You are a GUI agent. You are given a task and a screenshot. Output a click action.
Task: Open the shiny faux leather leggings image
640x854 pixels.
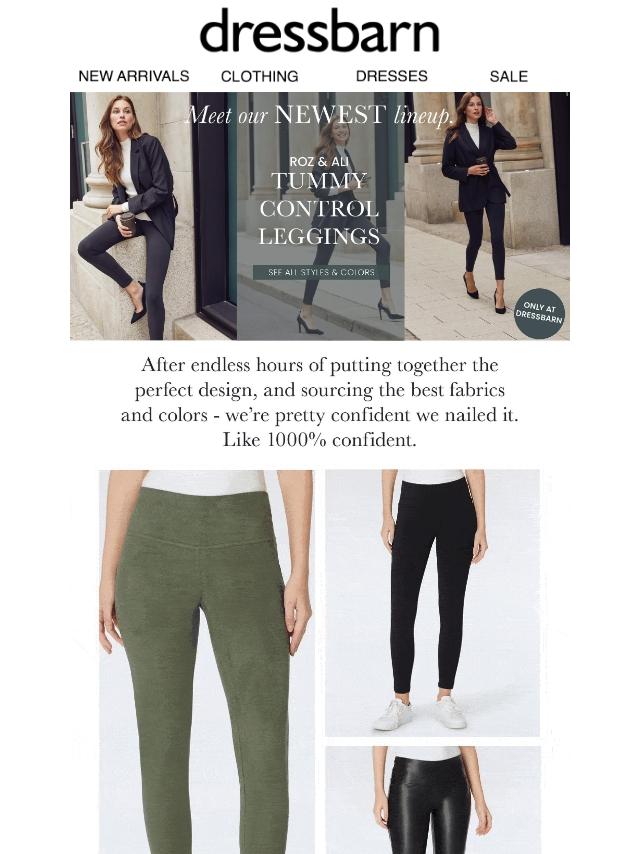click(x=432, y=800)
